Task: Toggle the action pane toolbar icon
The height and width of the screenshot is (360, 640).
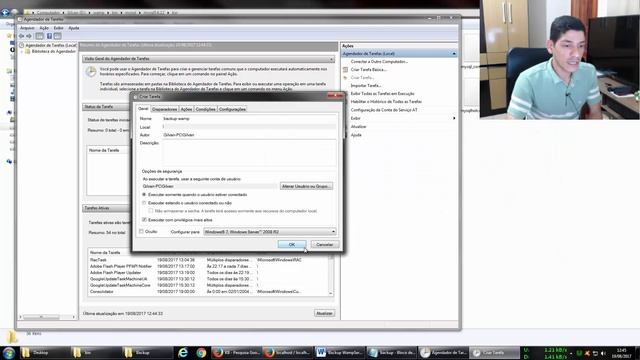Action: click(58, 36)
